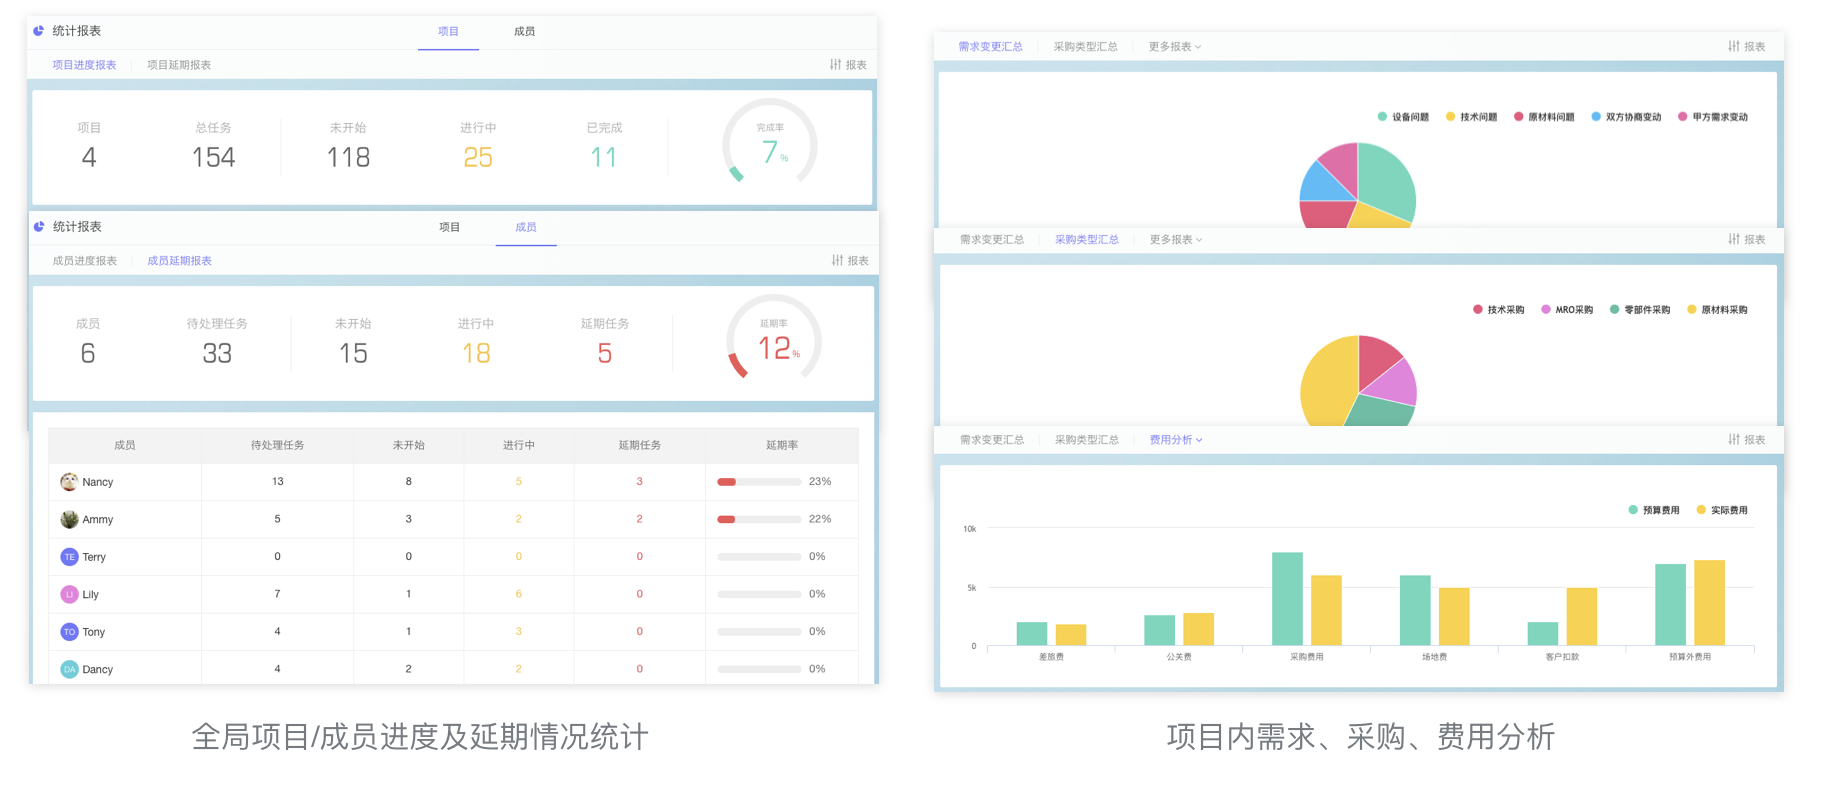Open the 项目进度报表 sub-tab
1830x788 pixels.
pos(84,65)
